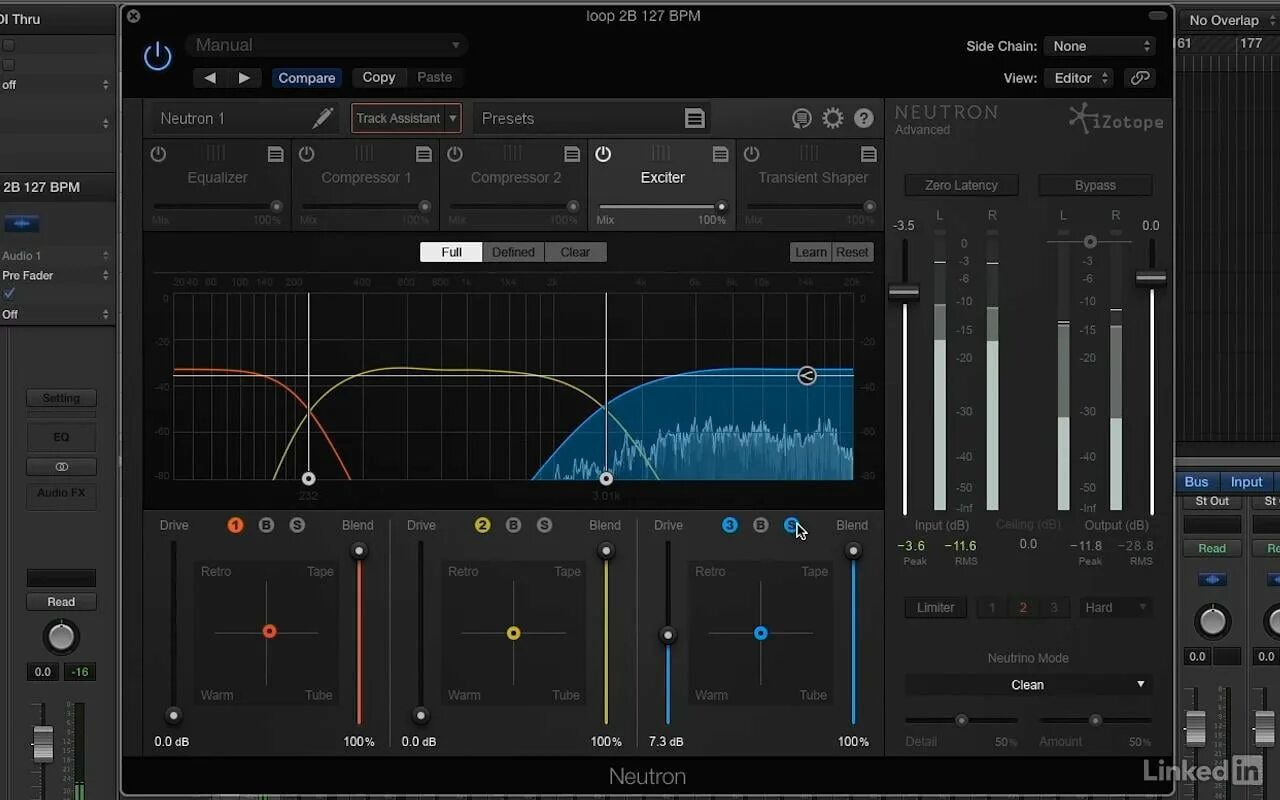Click band 3 Retro/Tape XY pad point
This screenshot has height=800, width=1280.
(x=761, y=633)
